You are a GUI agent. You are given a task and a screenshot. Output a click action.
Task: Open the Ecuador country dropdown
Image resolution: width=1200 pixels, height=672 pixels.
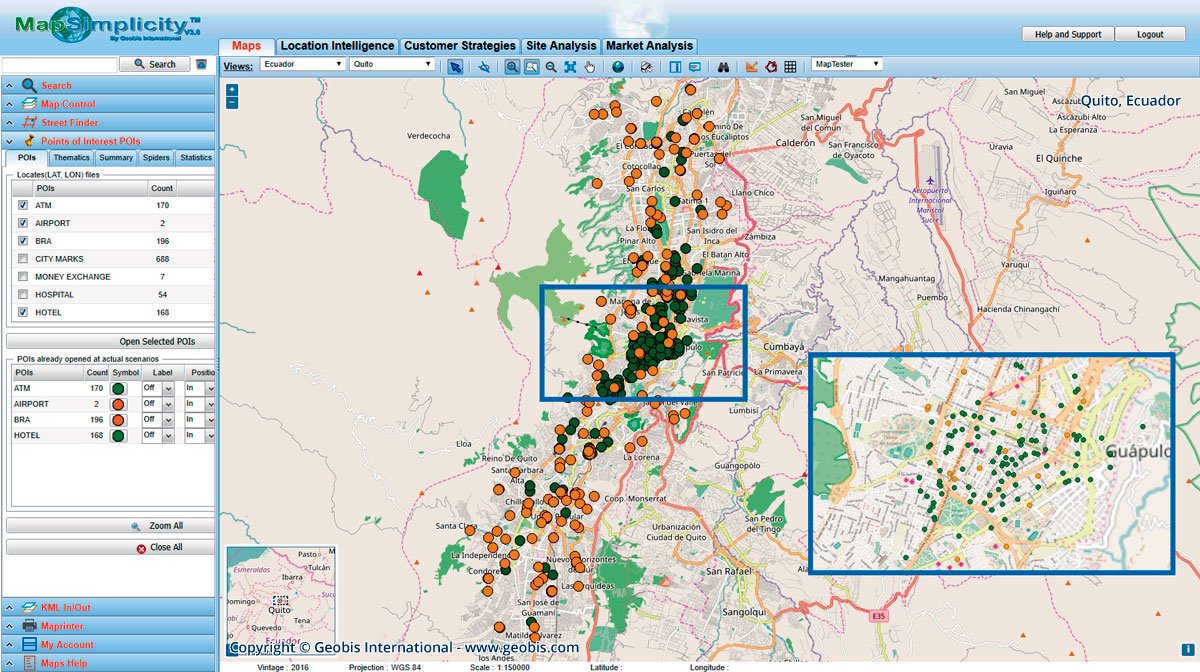[x=302, y=64]
